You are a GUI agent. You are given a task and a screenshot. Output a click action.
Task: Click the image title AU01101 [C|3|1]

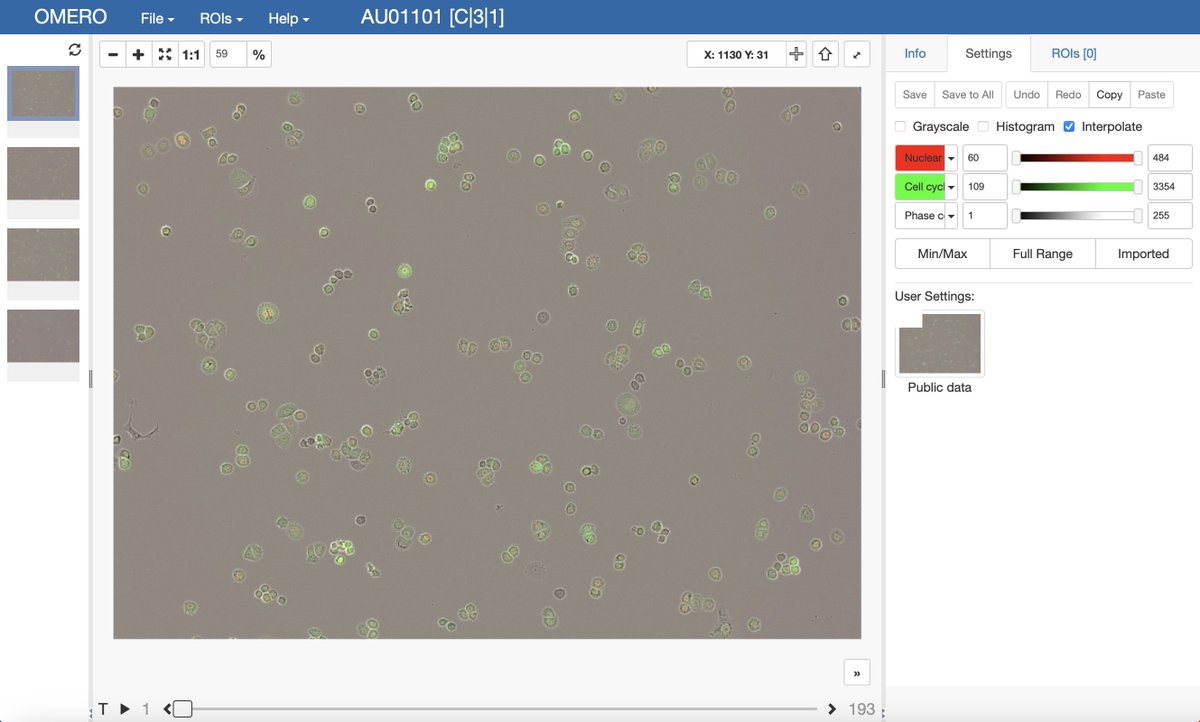(x=432, y=19)
